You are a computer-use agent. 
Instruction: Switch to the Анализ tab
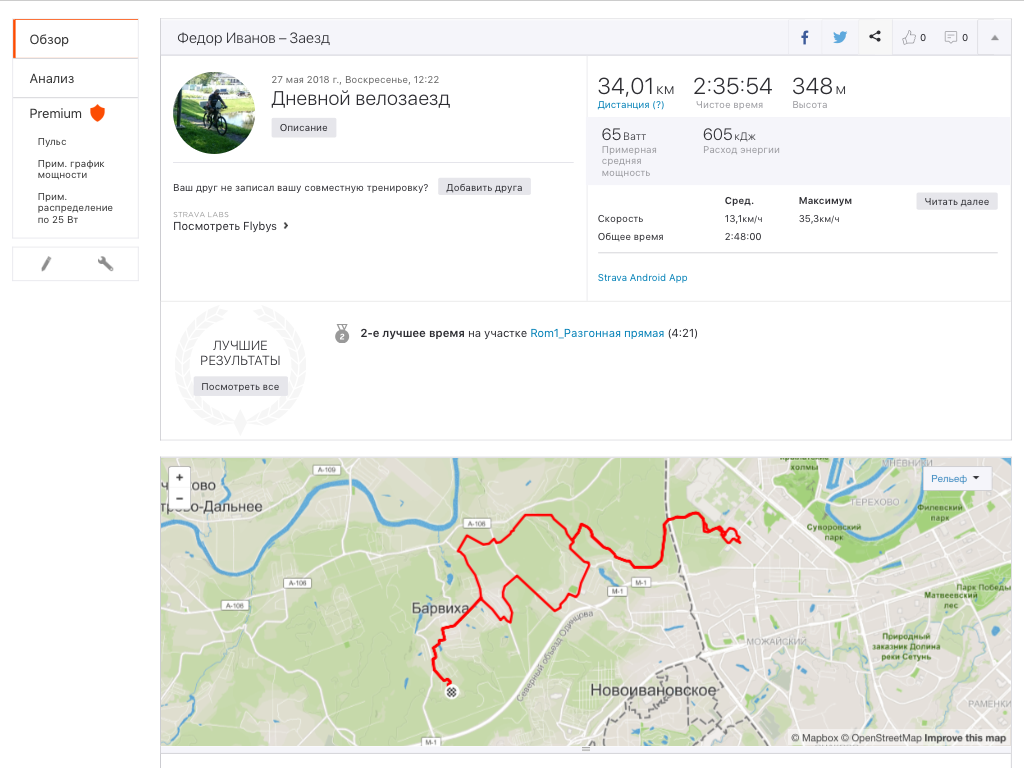click(x=75, y=78)
